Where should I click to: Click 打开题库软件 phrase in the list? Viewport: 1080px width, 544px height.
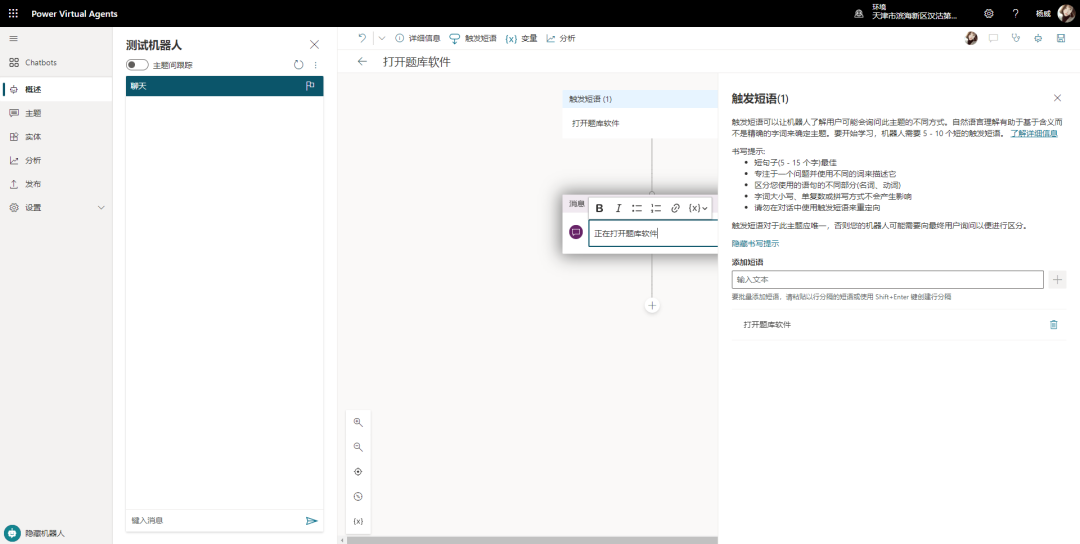(767, 324)
